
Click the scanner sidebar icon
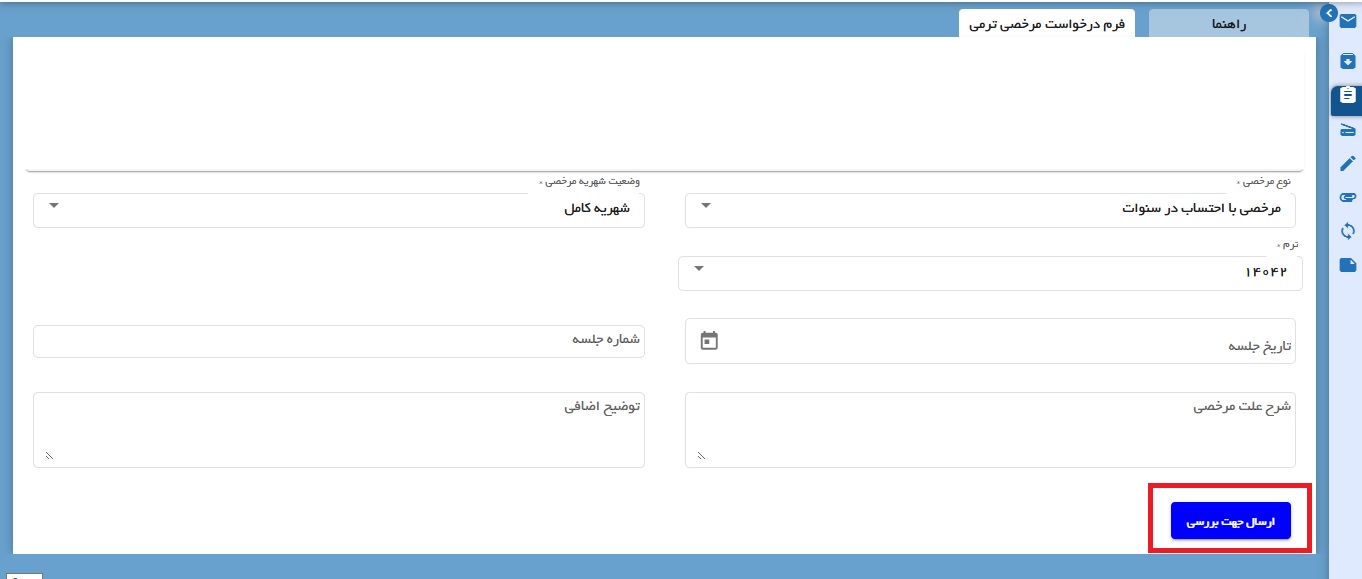pos(1348,130)
